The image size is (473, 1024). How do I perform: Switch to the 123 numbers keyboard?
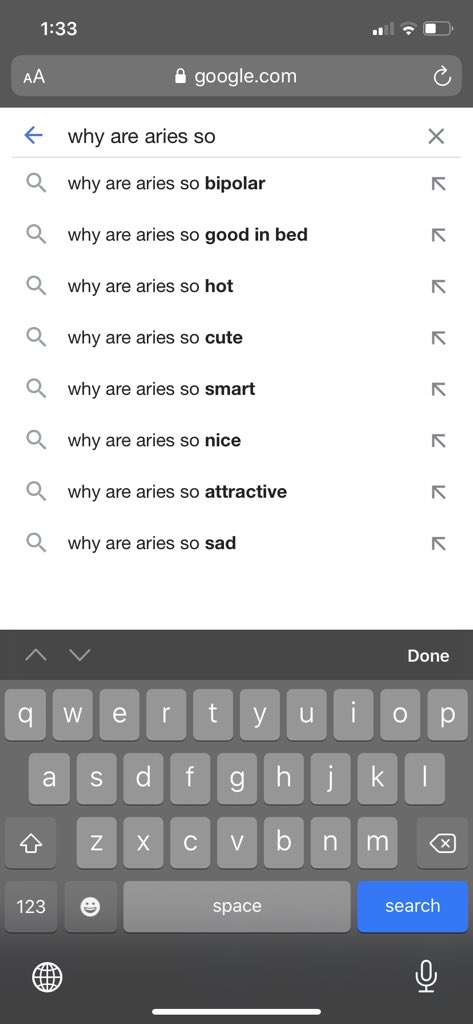[31, 906]
